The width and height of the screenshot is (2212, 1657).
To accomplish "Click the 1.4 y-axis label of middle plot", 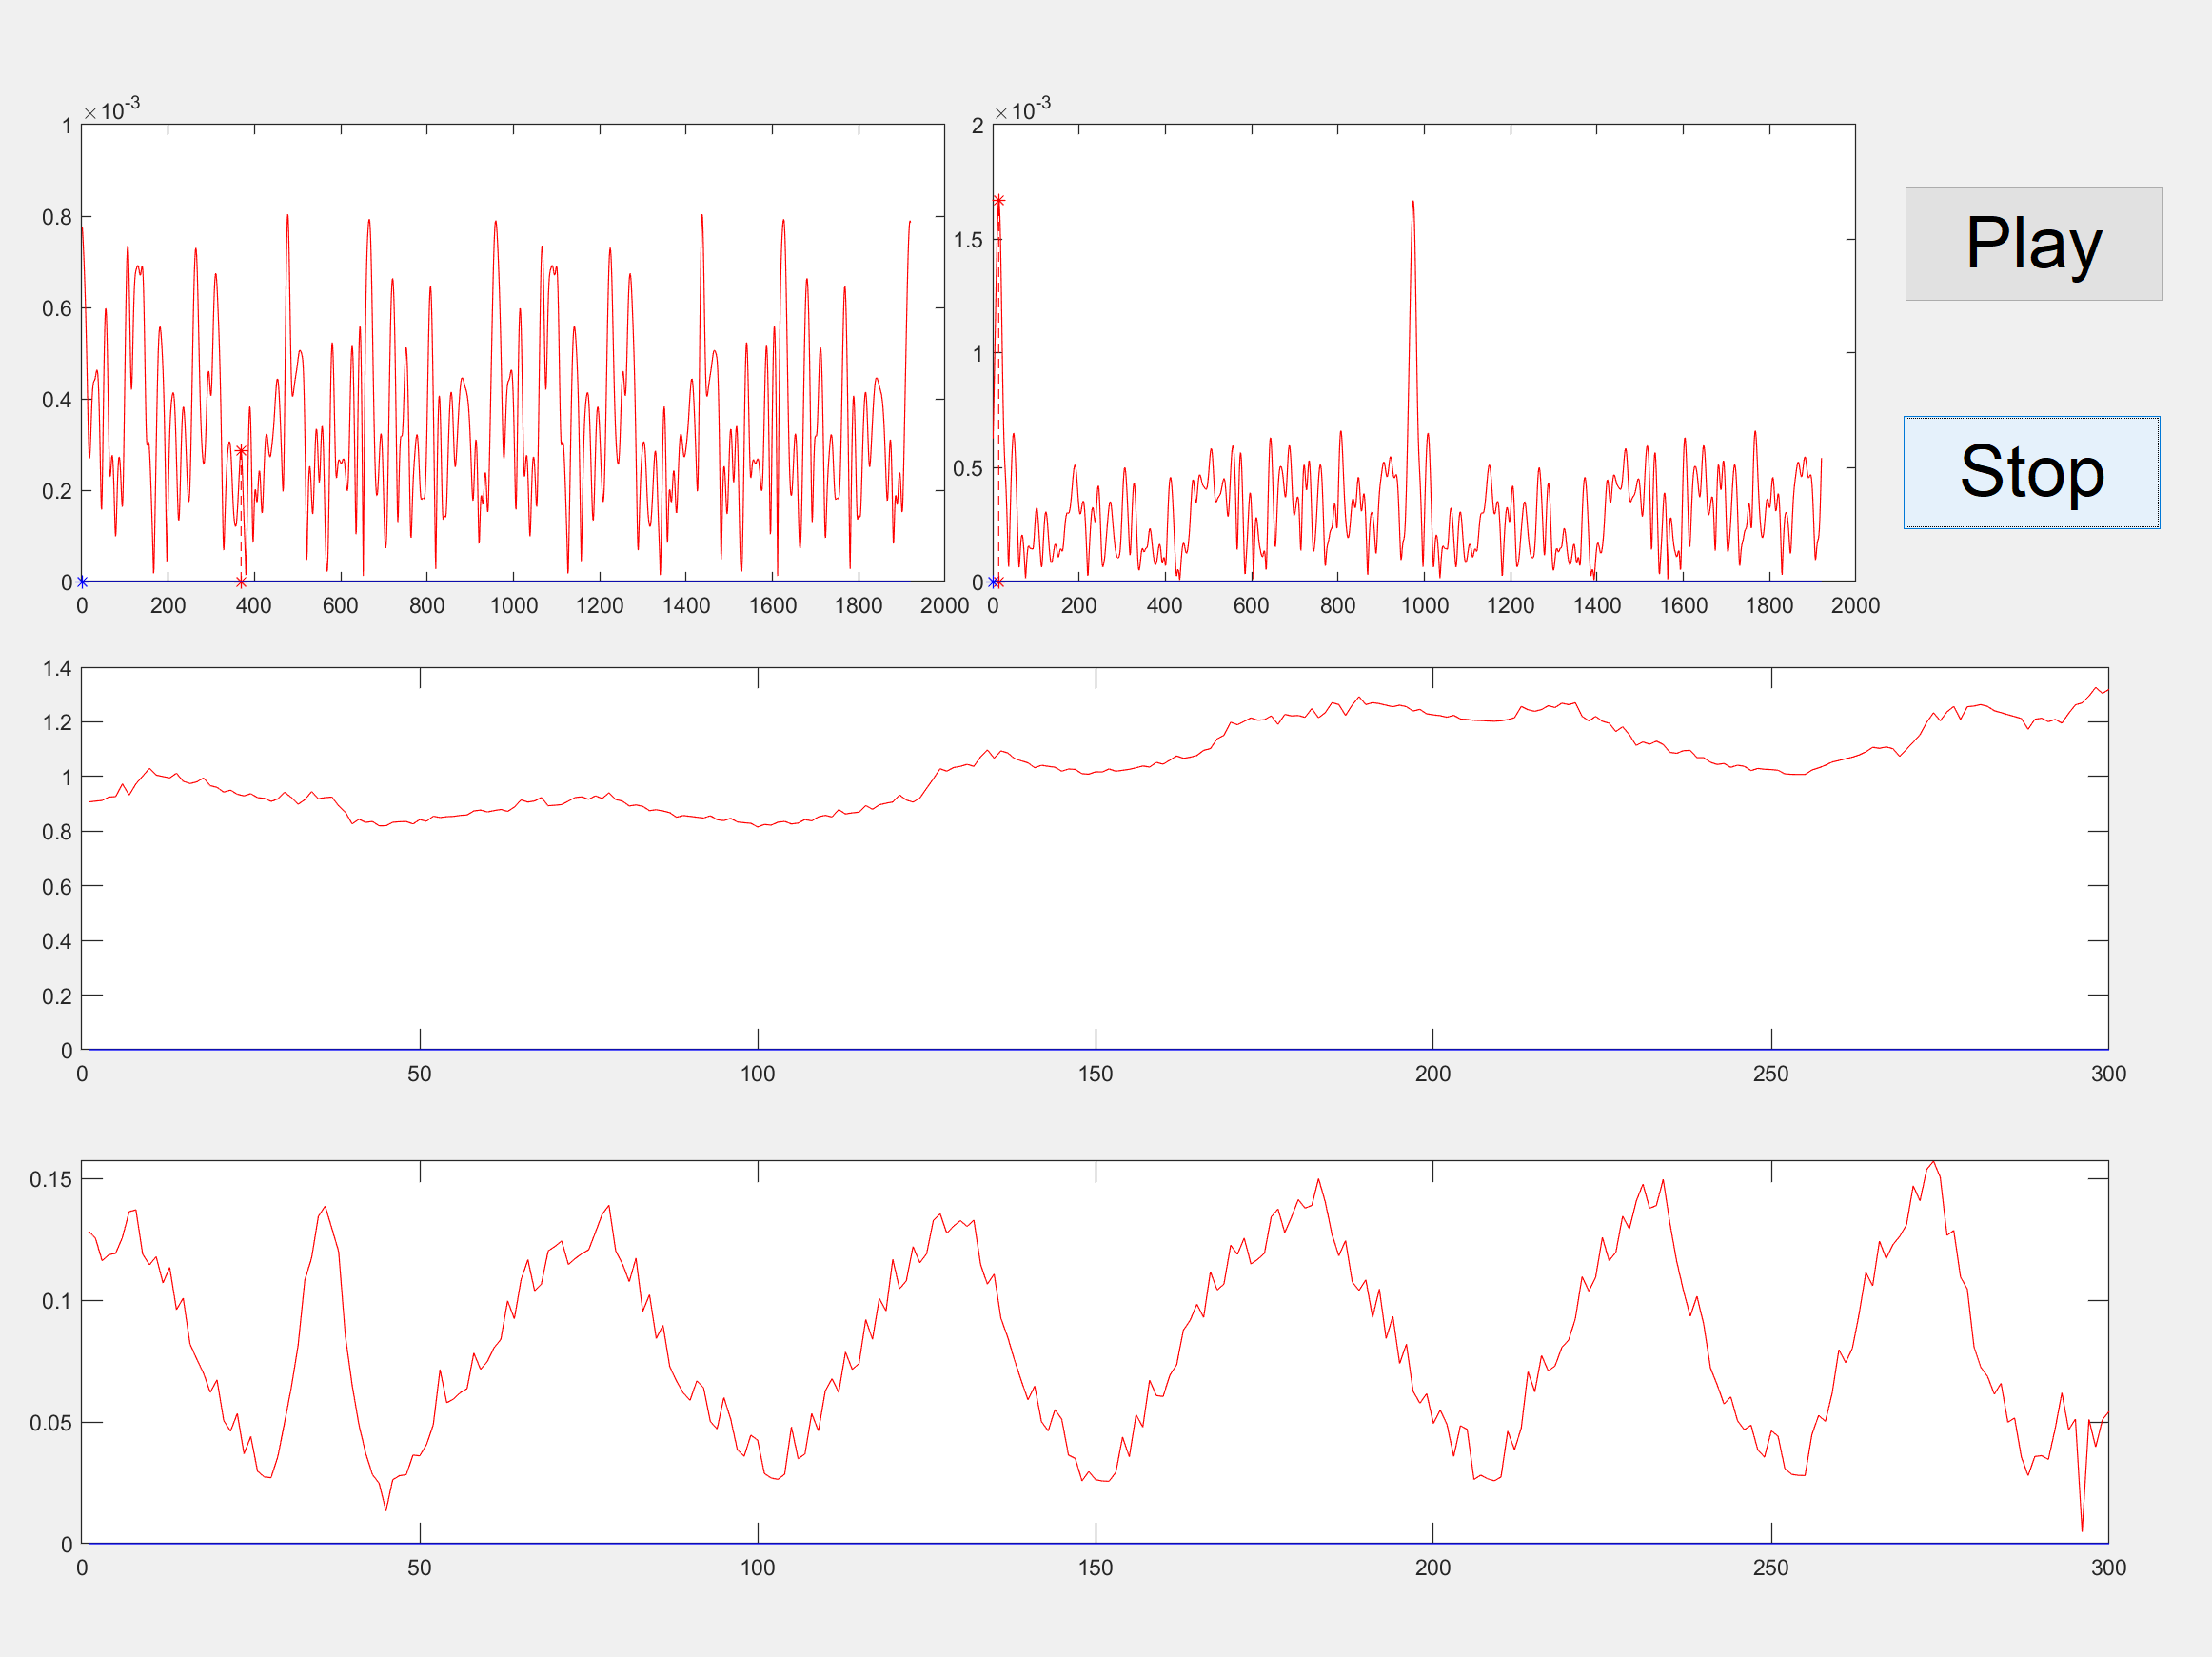I will (x=57, y=668).
